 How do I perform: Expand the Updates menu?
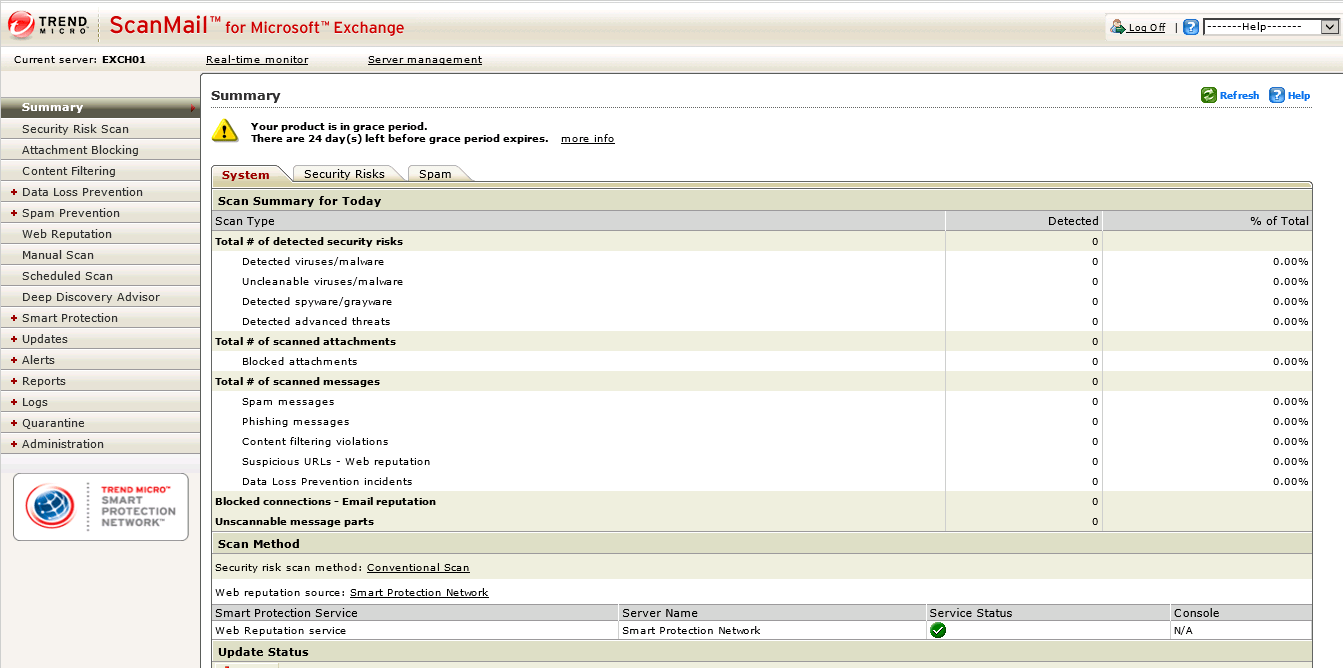tap(13, 339)
